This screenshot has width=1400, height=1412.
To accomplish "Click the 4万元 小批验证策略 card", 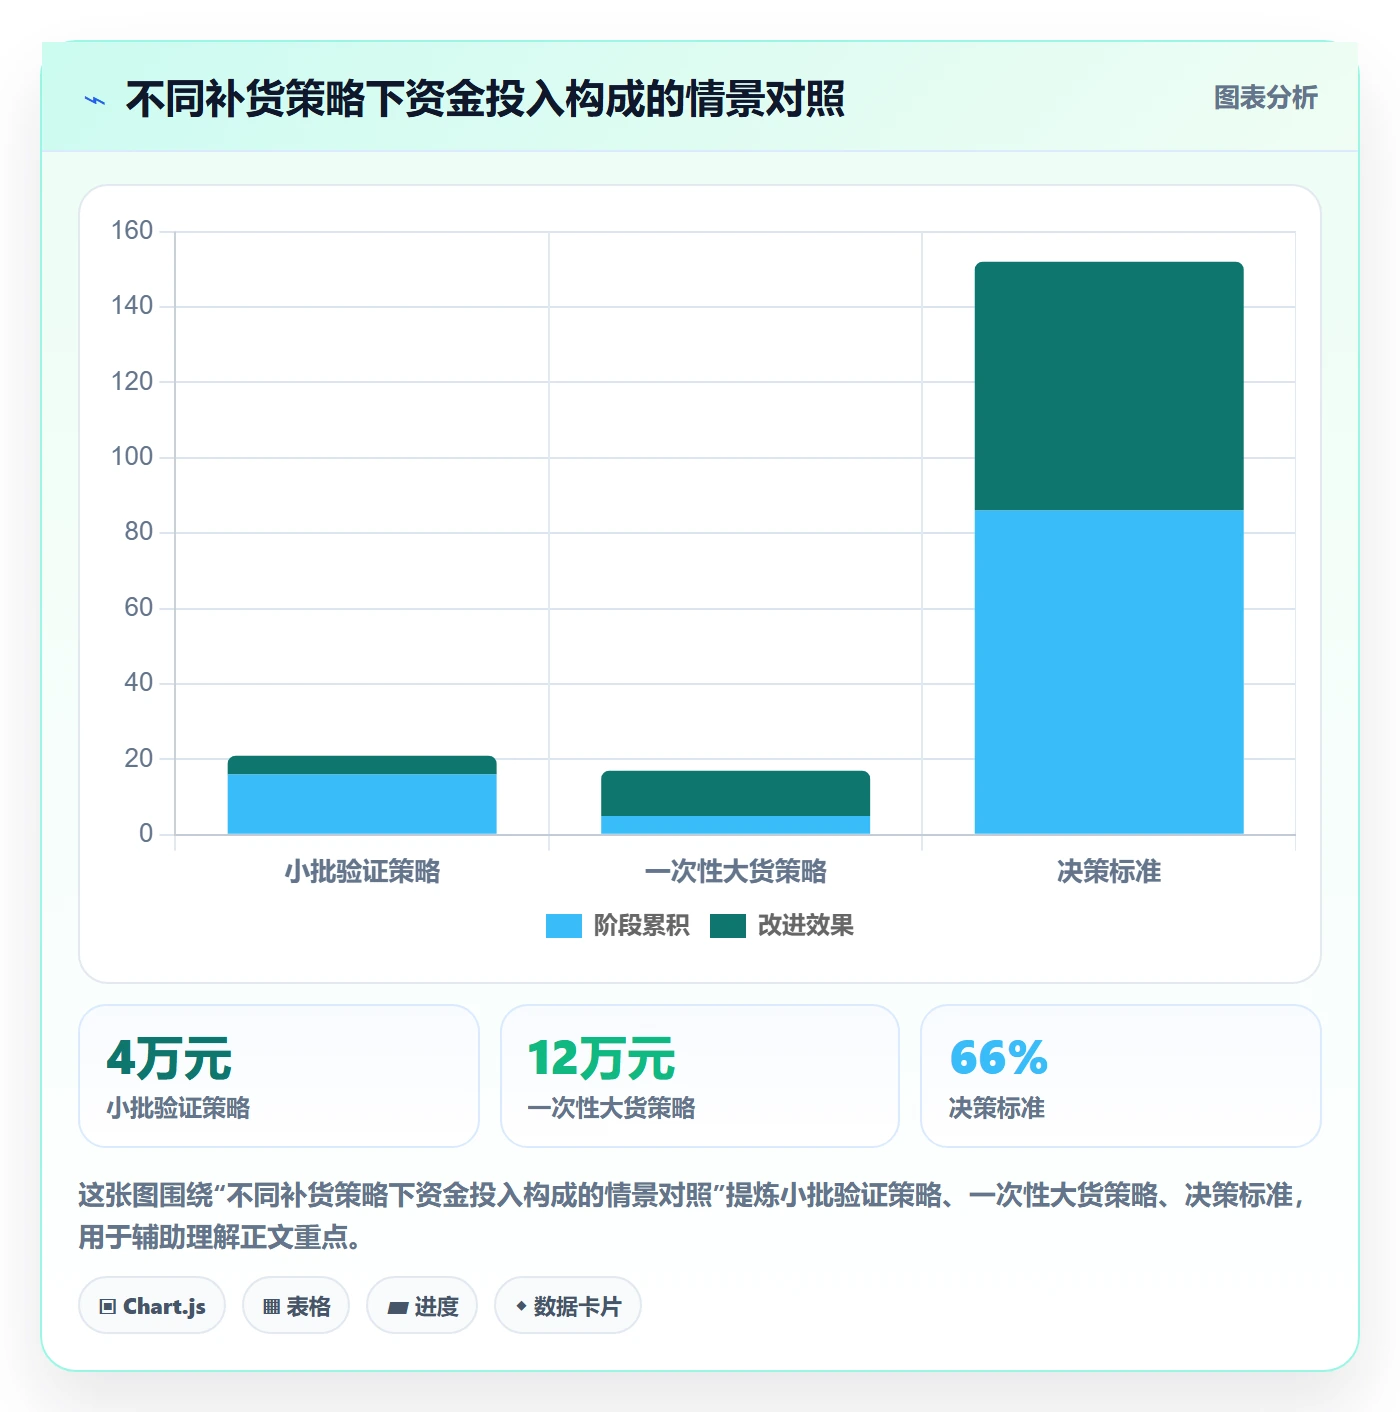I will point(279,1076).
